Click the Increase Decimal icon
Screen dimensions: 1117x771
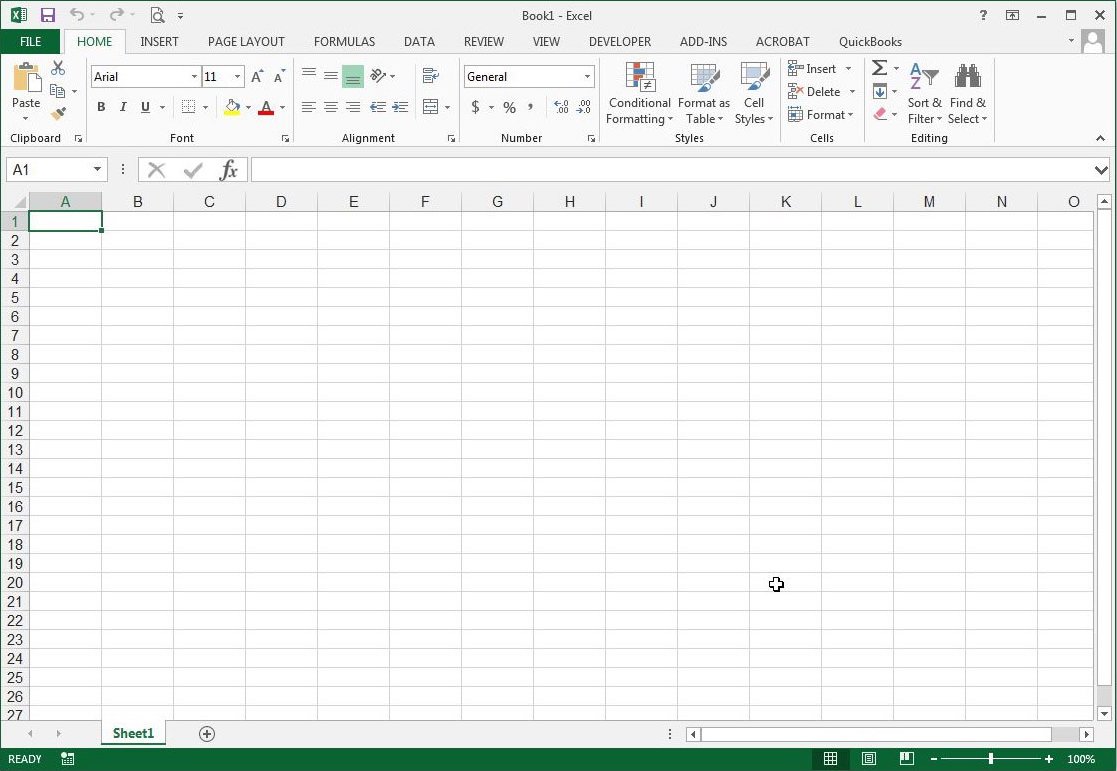click(x=561, y=107)
